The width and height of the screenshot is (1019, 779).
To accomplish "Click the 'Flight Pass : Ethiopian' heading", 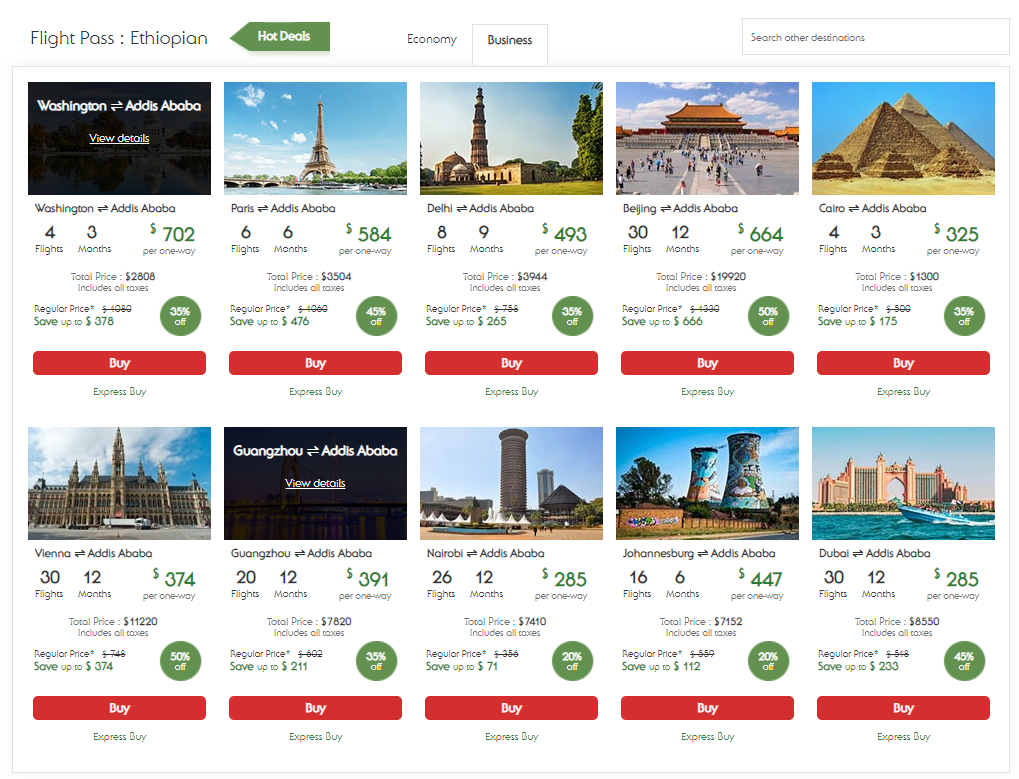I will [x=119, y=38].
